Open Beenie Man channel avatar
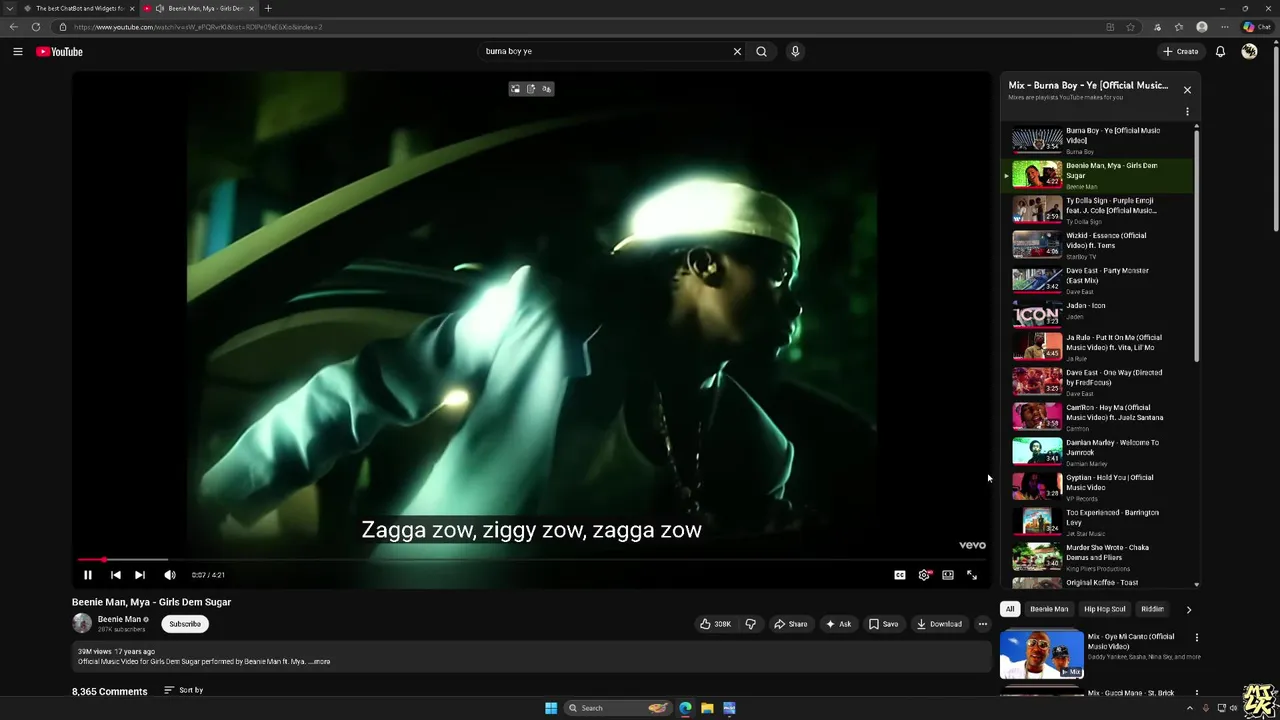This screenshot has height=720, width=1280. [82, 623]
